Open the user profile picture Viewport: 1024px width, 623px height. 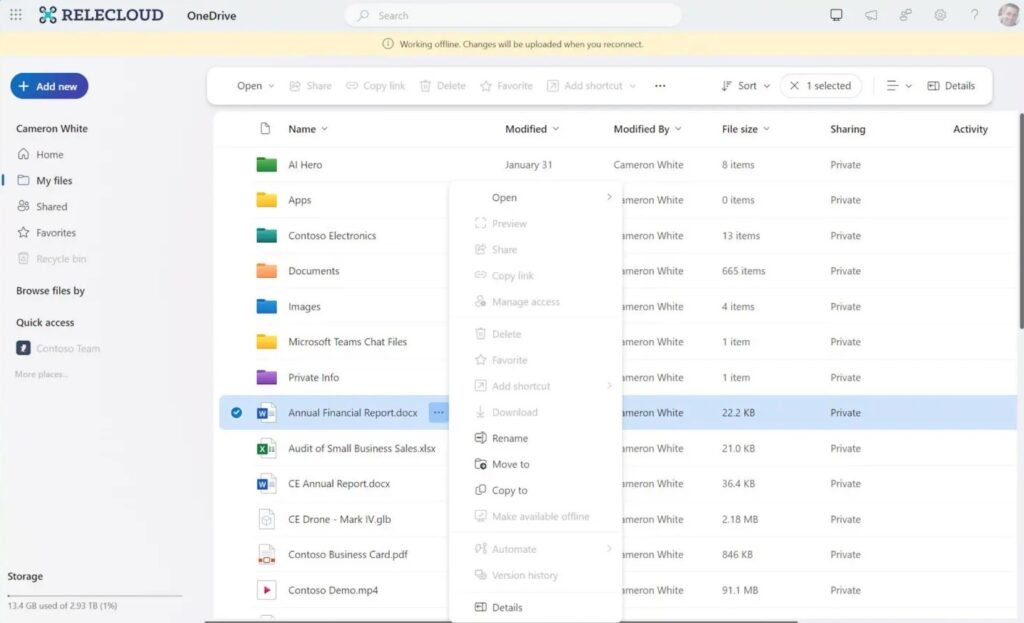point(1008,14)
